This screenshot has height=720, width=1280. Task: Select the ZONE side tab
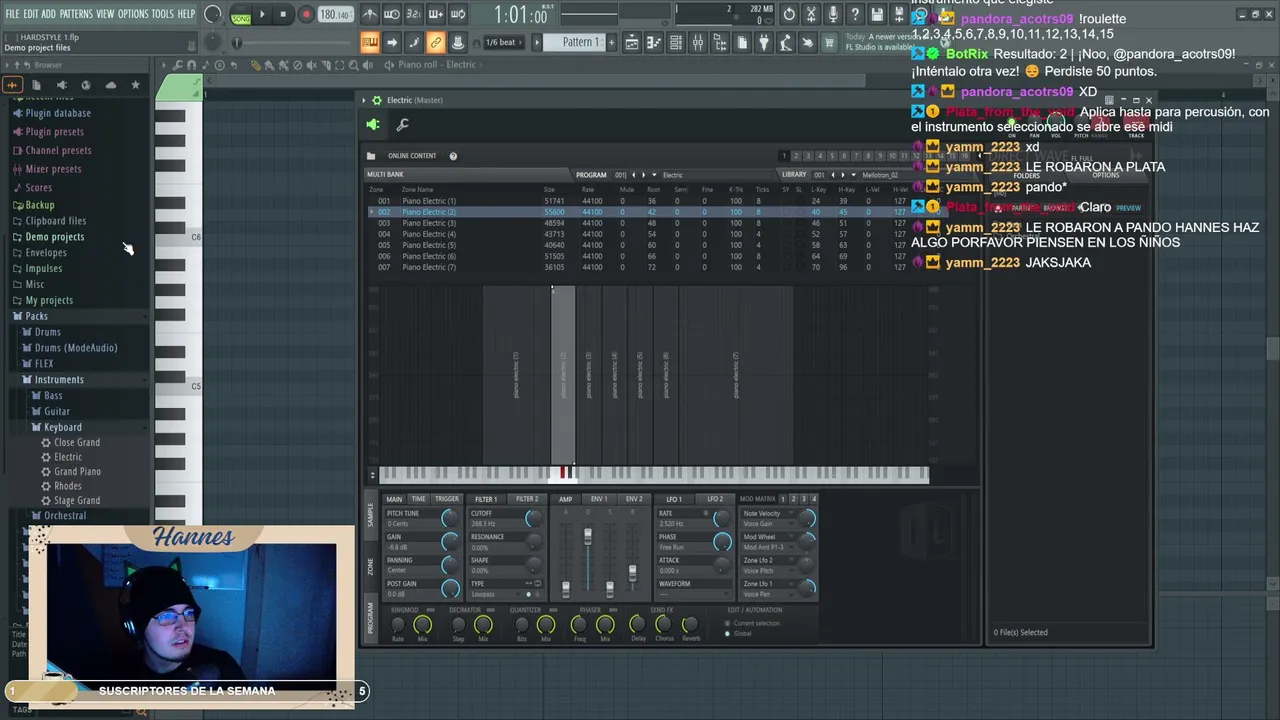(371, 567)
